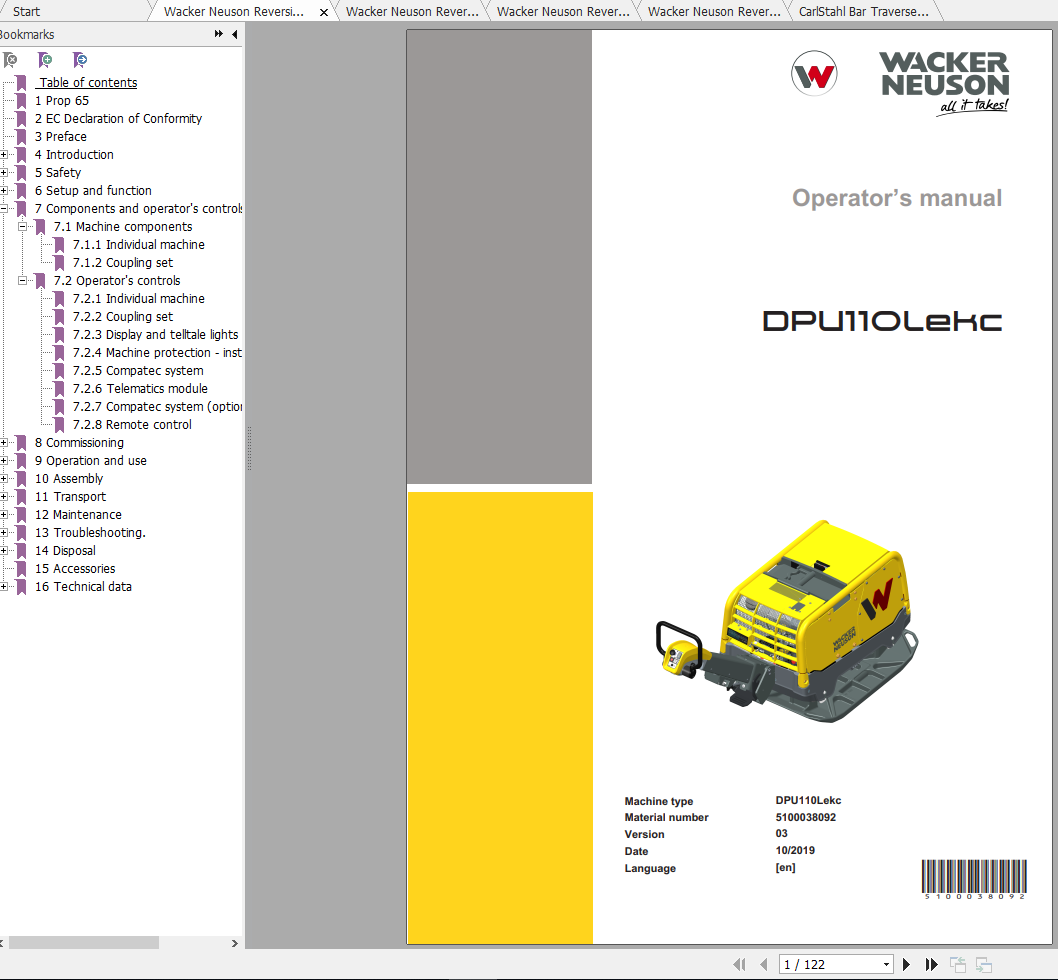Click the 'DPU110Lekc' machine type value

tap(808, 800)
